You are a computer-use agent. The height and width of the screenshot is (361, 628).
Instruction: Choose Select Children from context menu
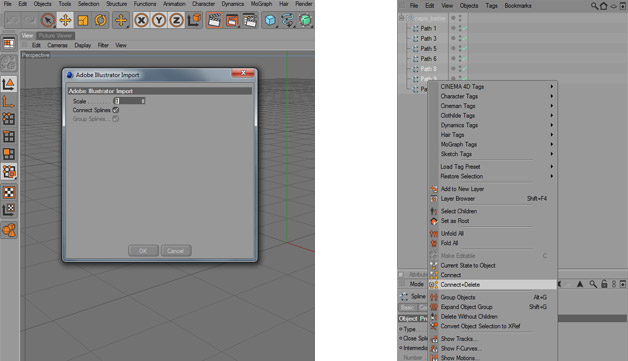point(493,211)
